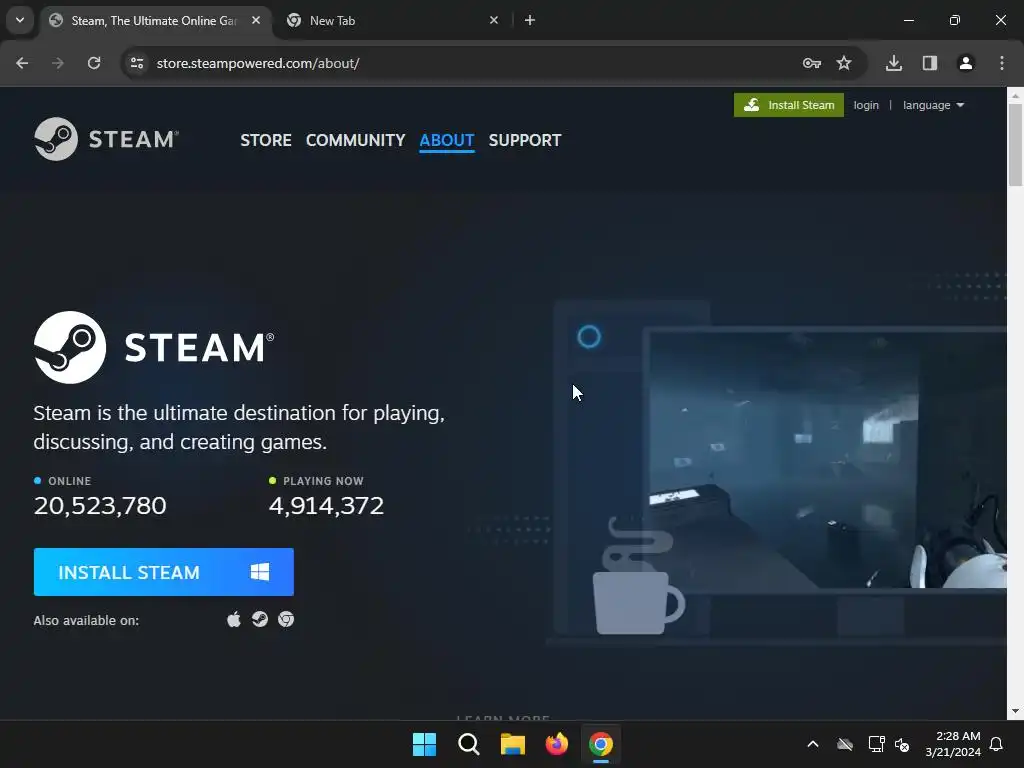The height and width of the screenshot is (768, 1024).
Task: Click the online count 20,523,780
Action: pyautogui.click(x=100, y=505)
